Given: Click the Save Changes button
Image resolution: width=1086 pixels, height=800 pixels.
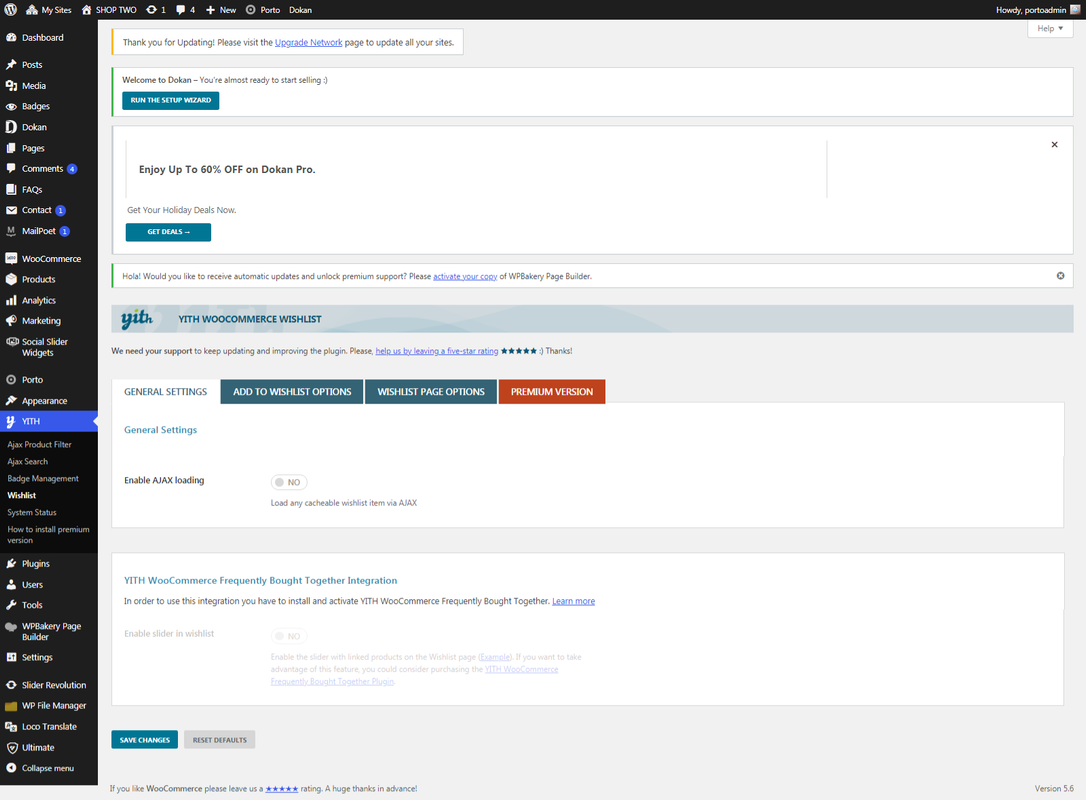Looking at the screenshot, I should [145, 740].
